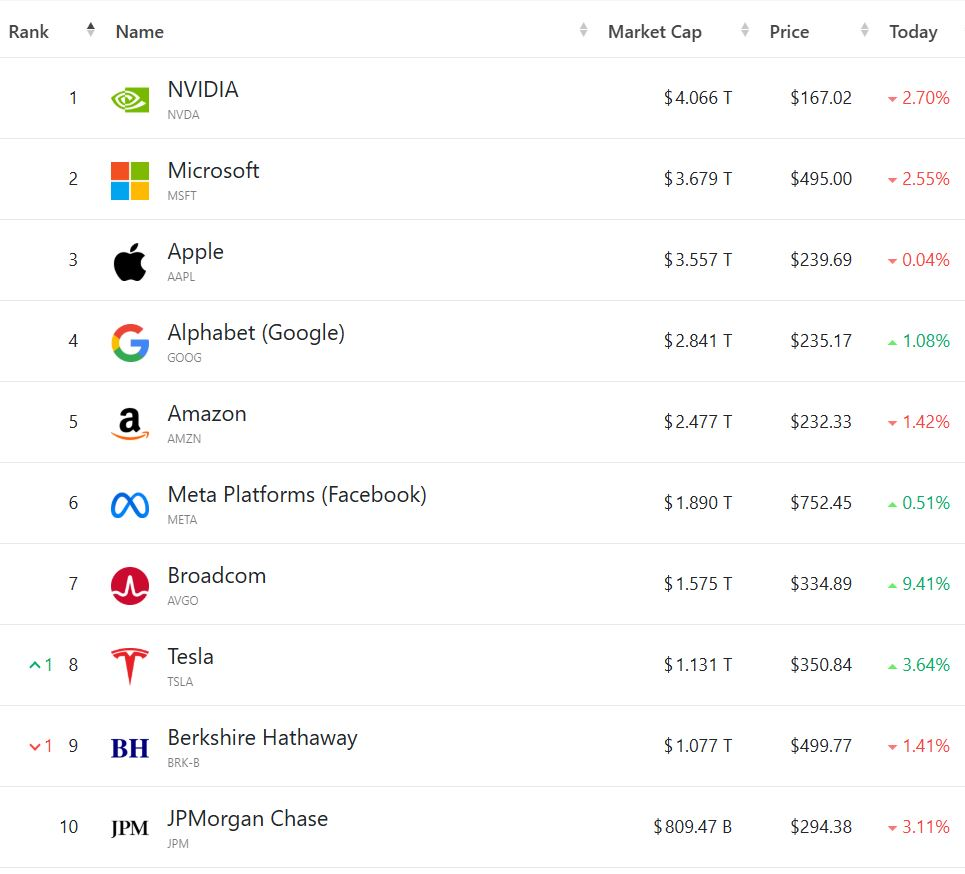Sort by Market Cap column arrows
This screenshot has width=965, height=874.
point(745,30)
